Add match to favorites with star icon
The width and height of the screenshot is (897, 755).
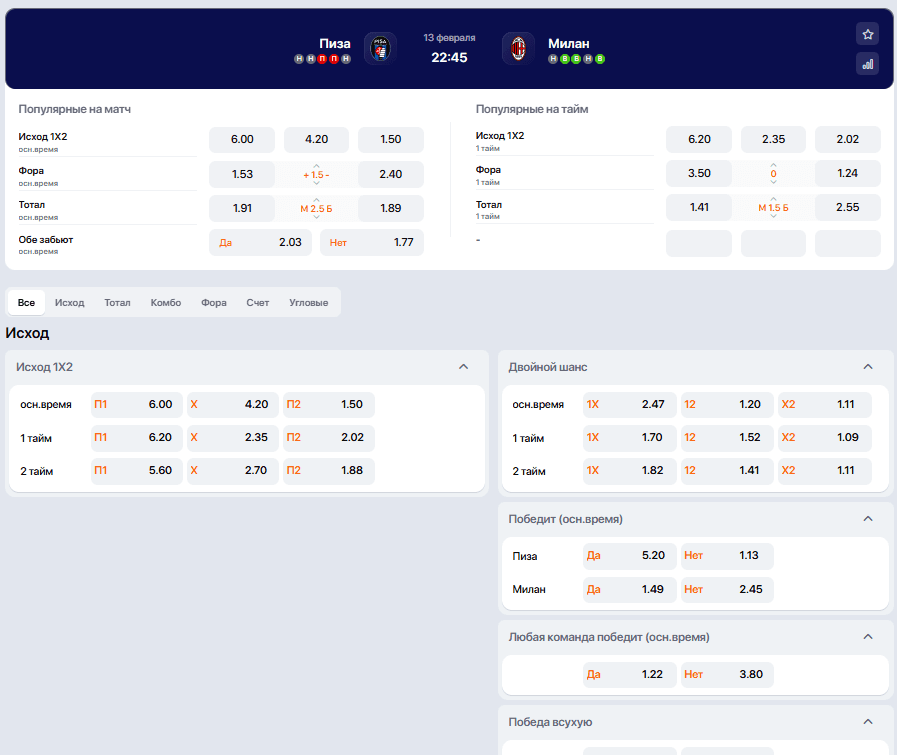click(x=867, y=34)
